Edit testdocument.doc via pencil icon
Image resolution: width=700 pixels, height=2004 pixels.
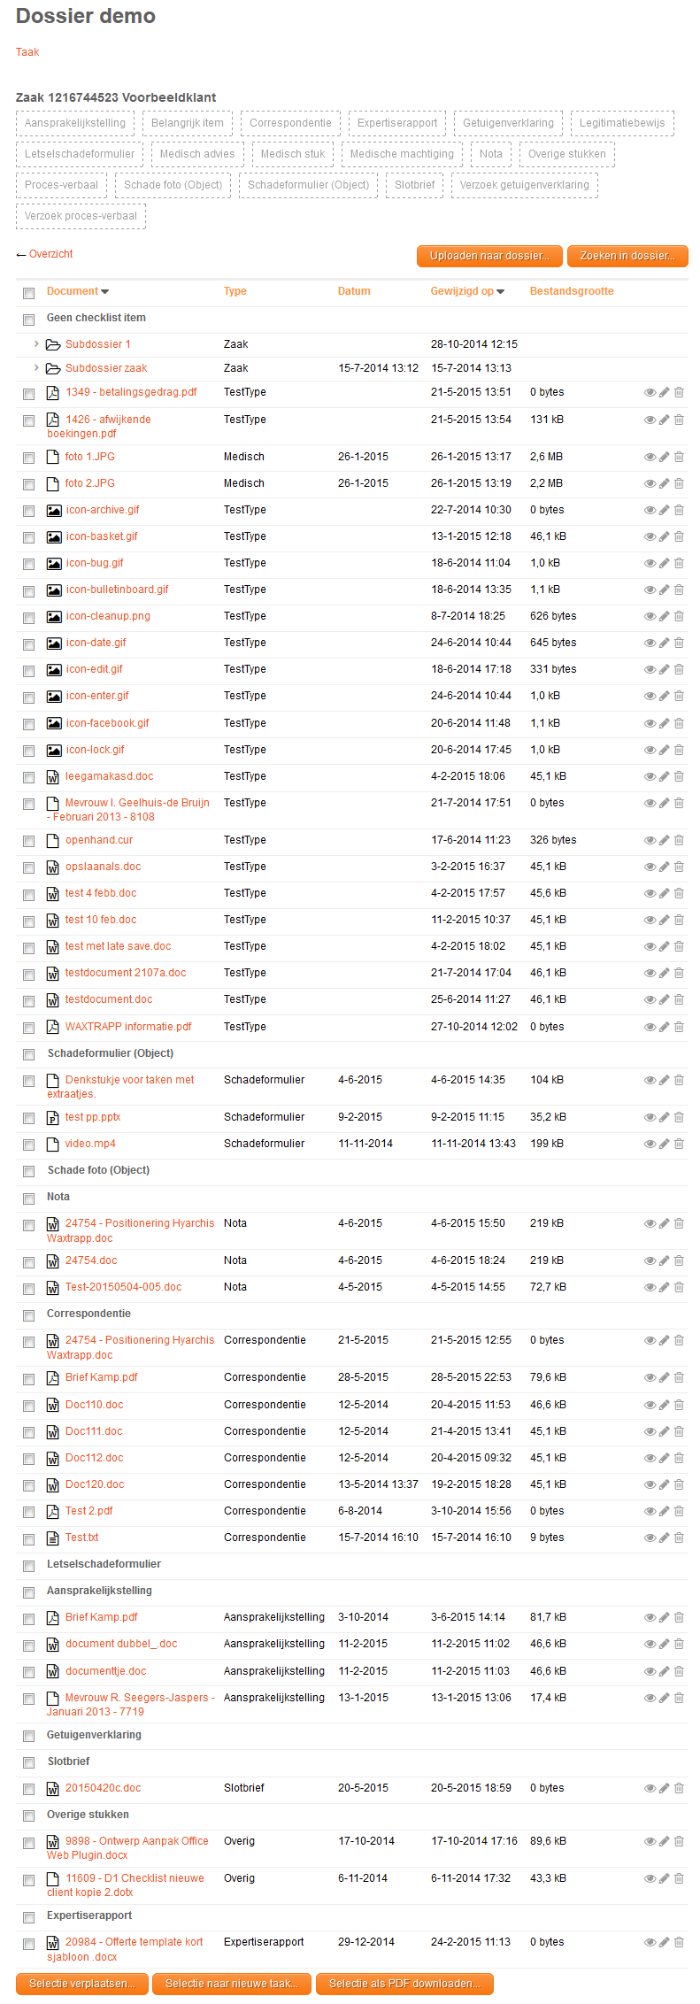pyautogui.click(x=664, y=1000)
